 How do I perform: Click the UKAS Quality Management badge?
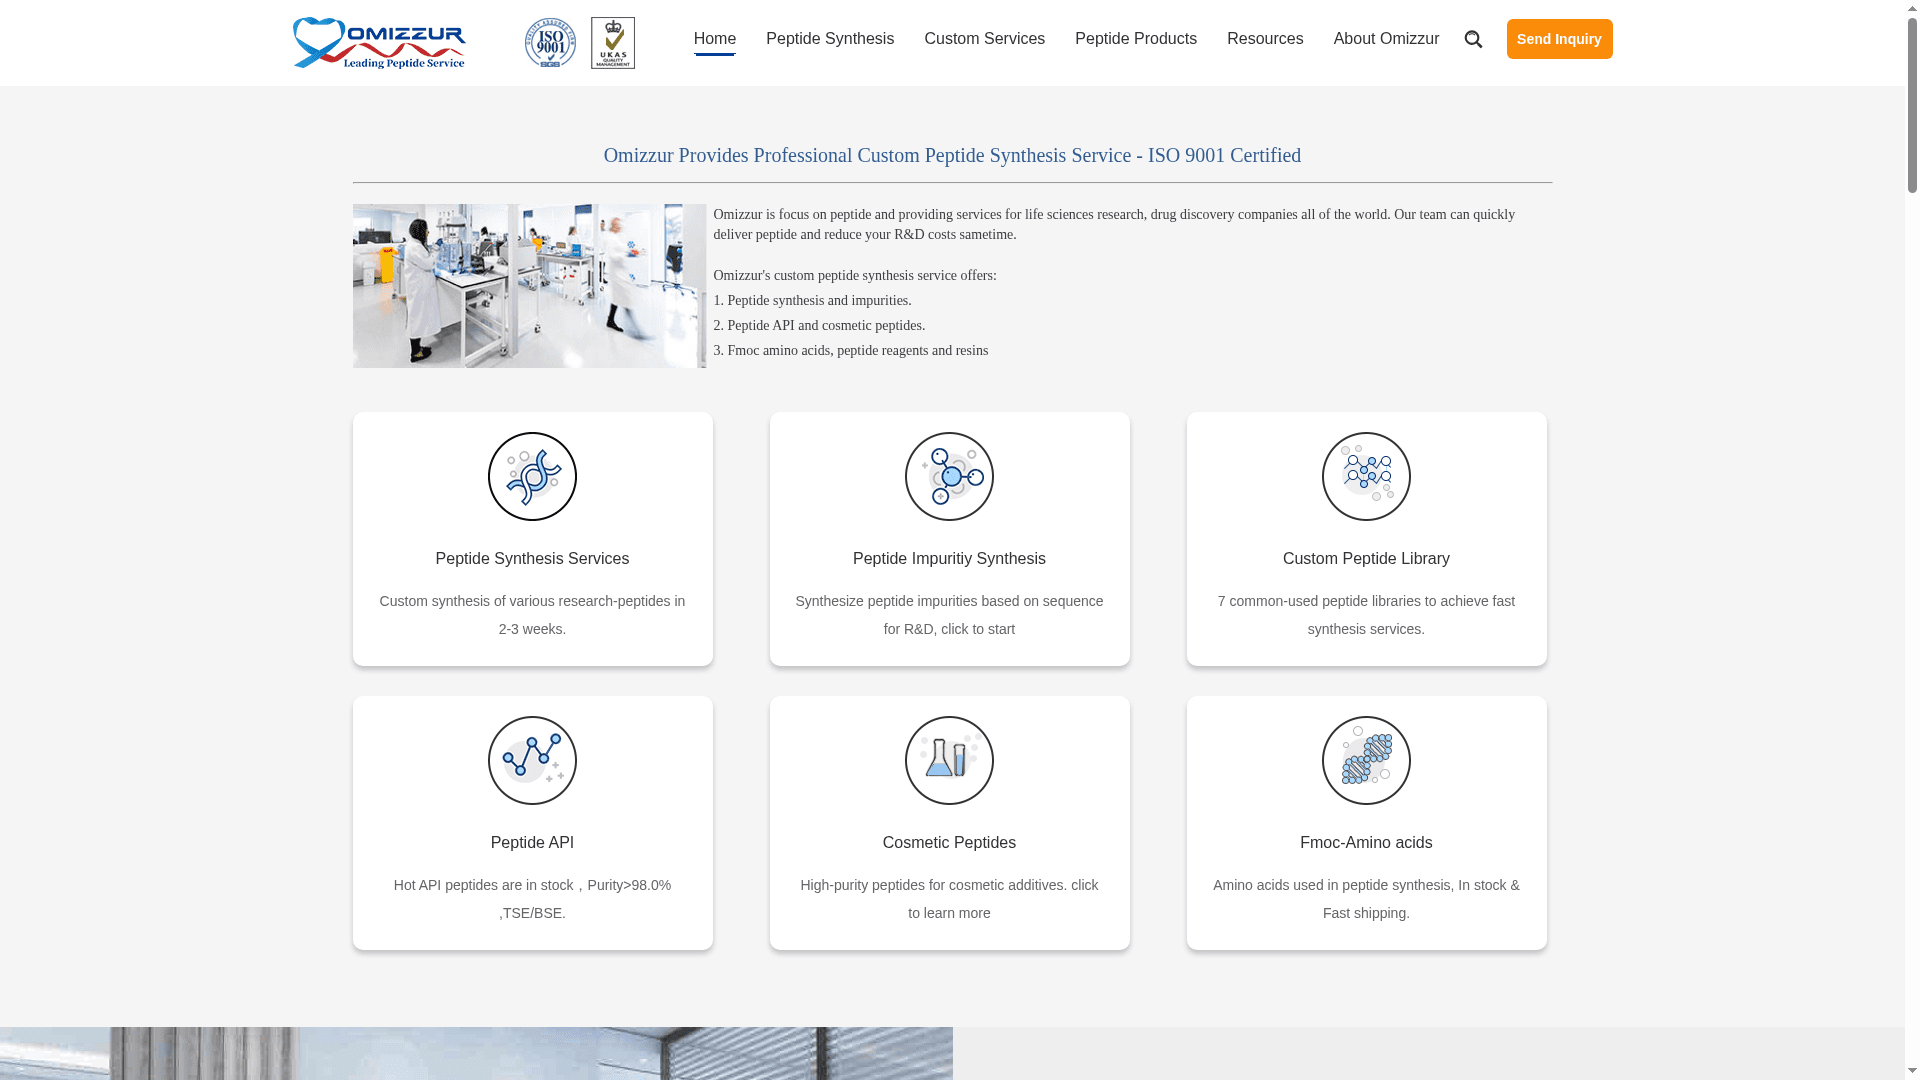pyautogui.click(x=611, y=42)
